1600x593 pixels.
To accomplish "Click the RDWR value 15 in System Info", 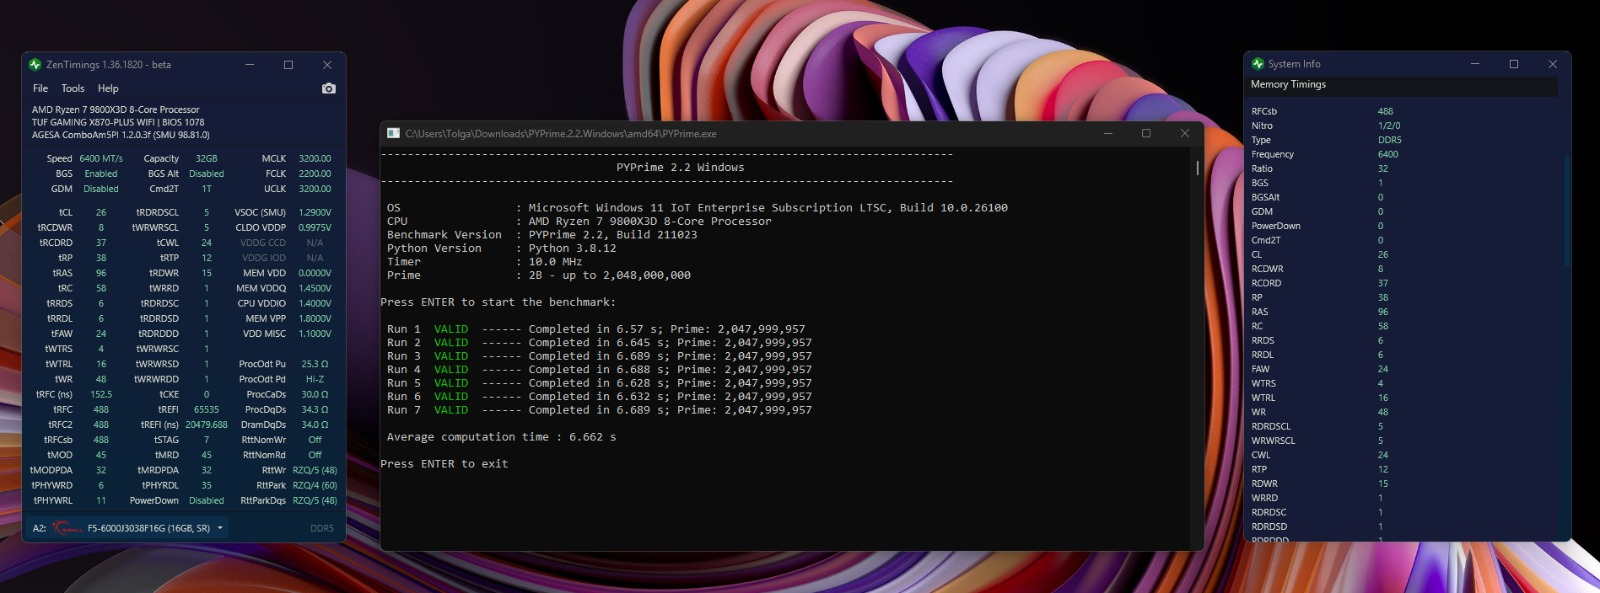I will coord(1383,483).
